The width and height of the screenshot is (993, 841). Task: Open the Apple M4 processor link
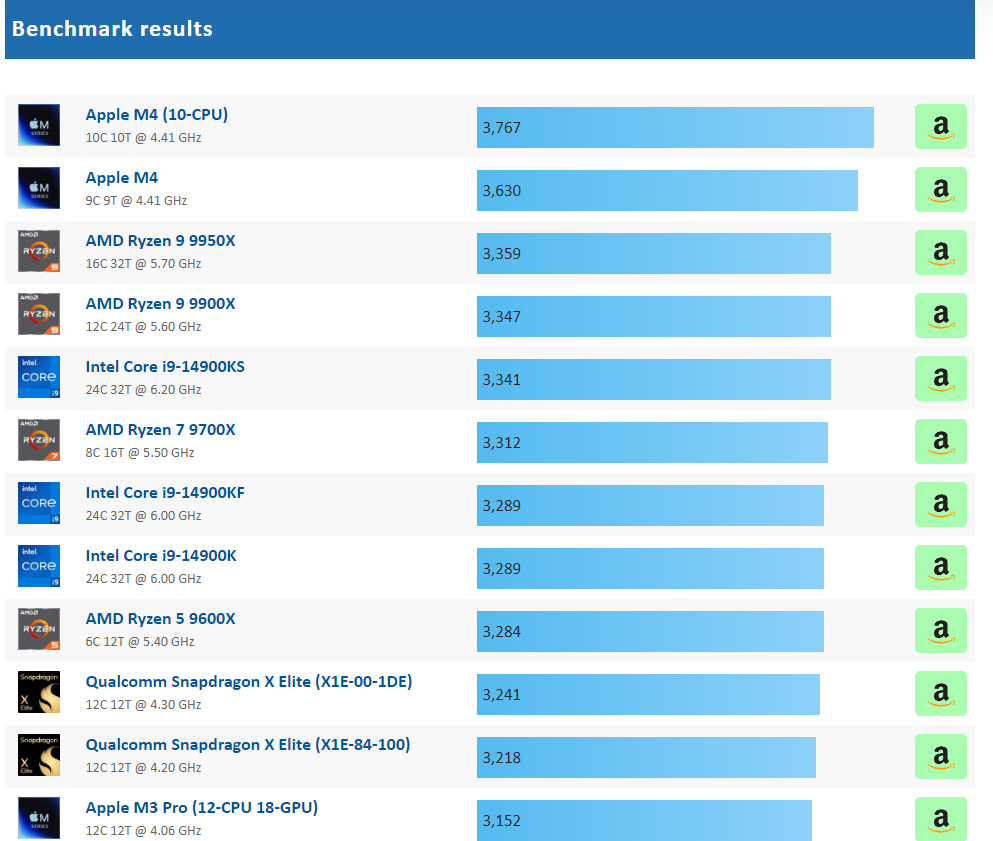(122, 178)
